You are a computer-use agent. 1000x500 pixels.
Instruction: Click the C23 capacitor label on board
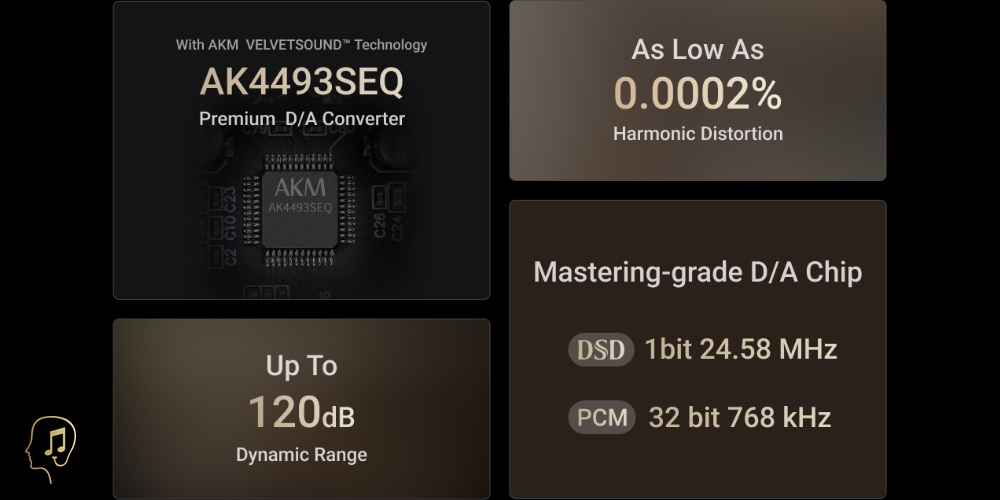point(230,196)
